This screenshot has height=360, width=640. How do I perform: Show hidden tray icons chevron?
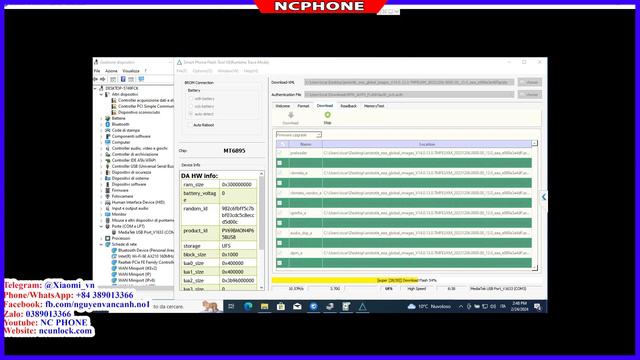[x=461, y=307]
